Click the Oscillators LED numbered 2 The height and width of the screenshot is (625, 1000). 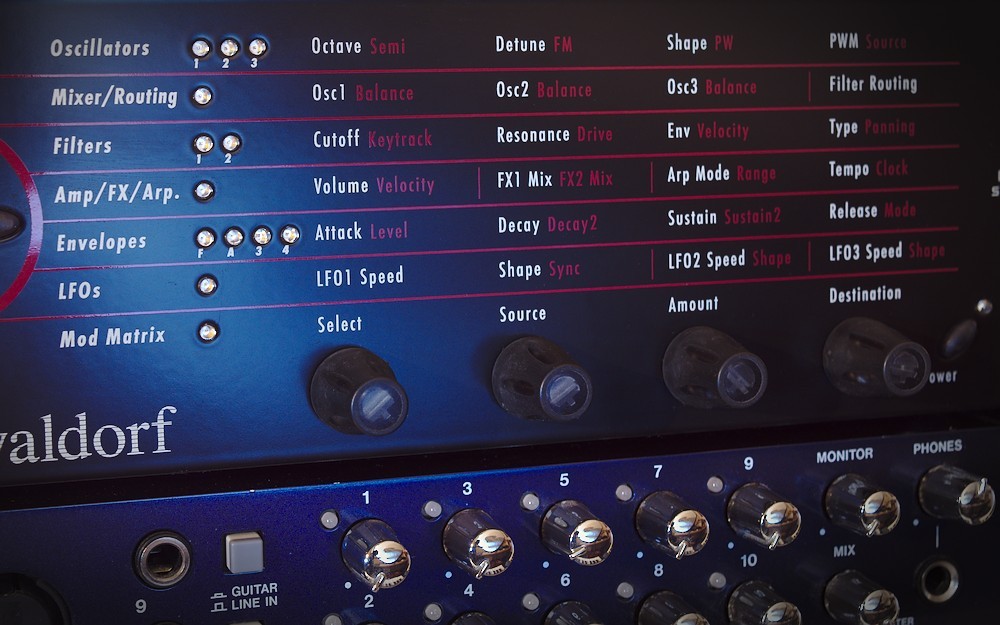[229, 47]
